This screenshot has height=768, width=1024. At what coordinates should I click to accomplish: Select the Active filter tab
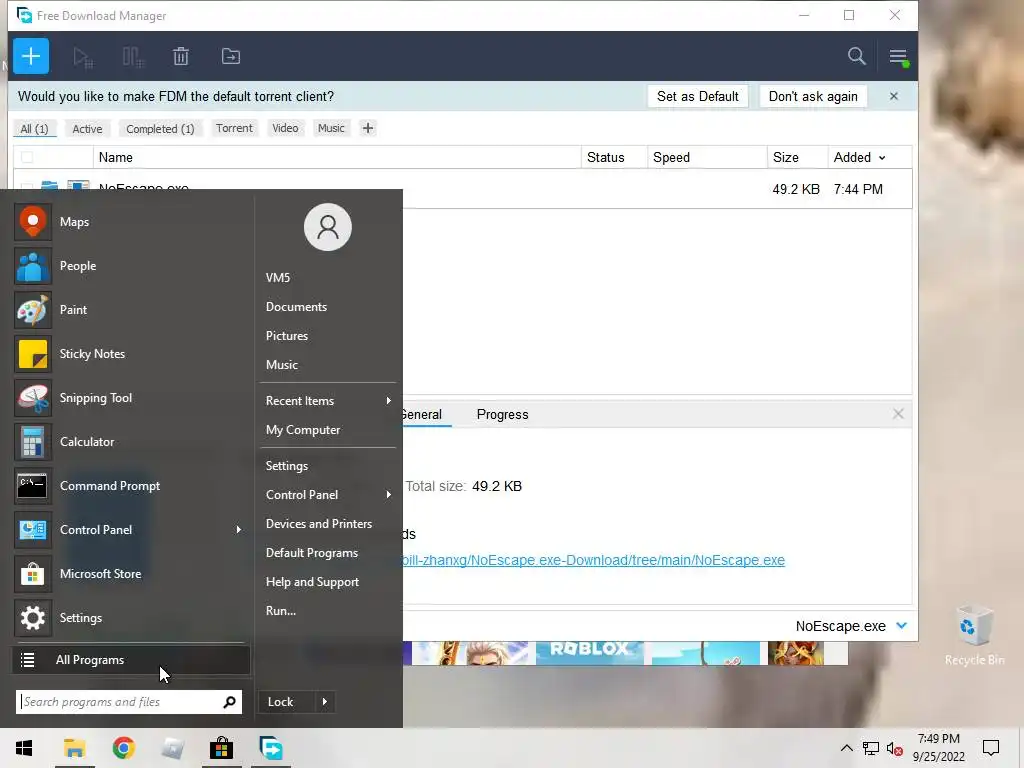[x=87, y=129]
